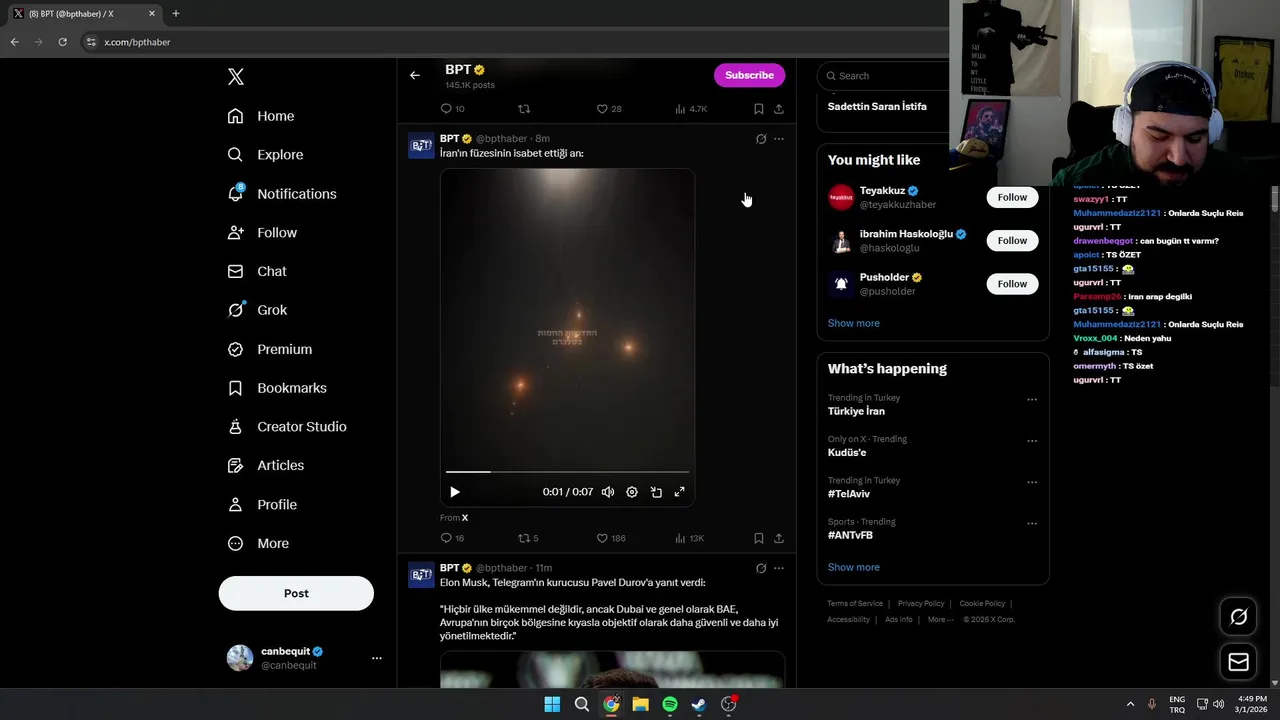Follow Pusholder
The height and width of the screenshot is (720, 1280).
tap(1012, 284)
